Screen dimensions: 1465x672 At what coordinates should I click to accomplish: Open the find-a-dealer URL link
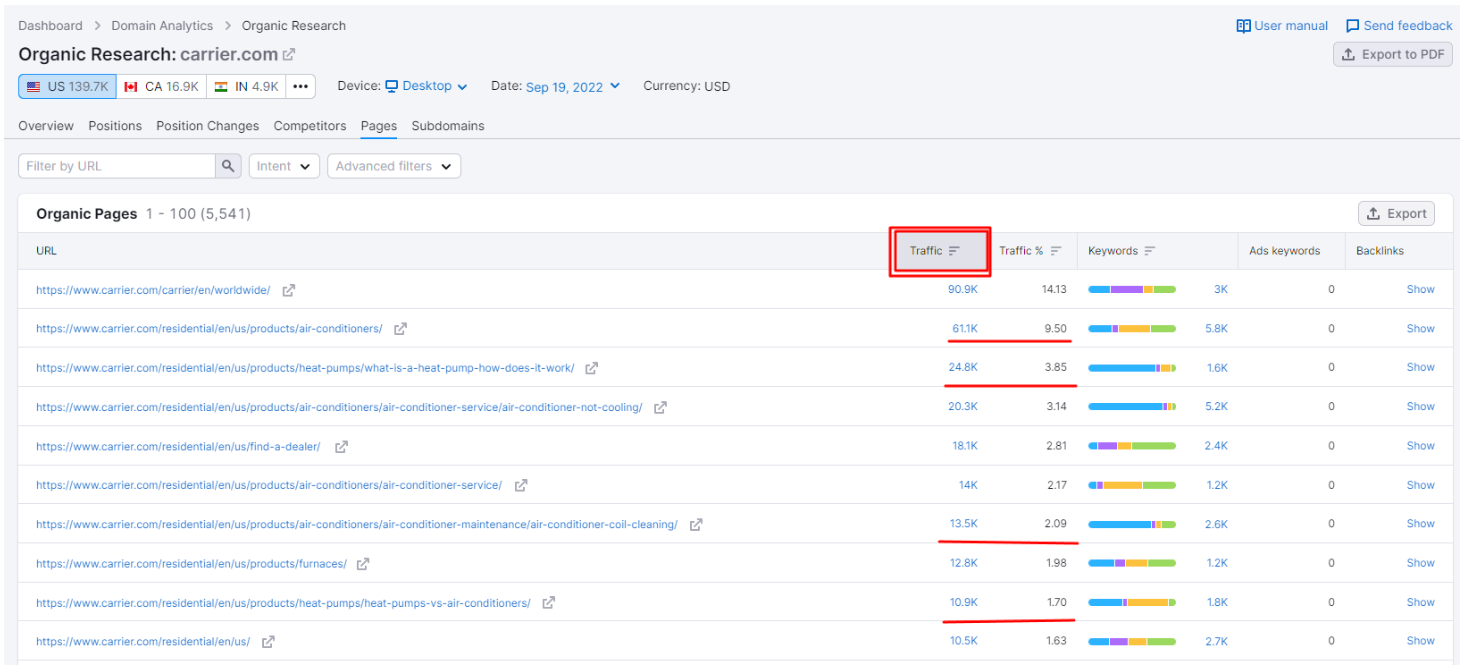pos(178,446)
